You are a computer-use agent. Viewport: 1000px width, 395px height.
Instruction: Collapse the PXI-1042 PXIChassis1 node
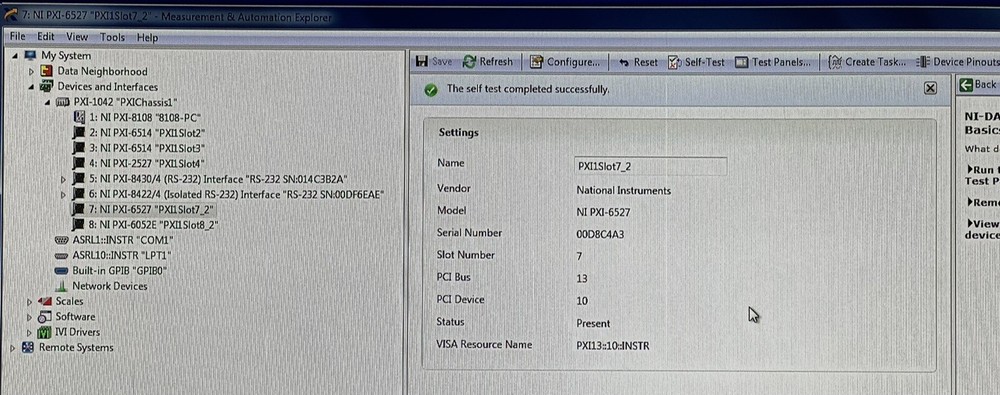[47, 102]
